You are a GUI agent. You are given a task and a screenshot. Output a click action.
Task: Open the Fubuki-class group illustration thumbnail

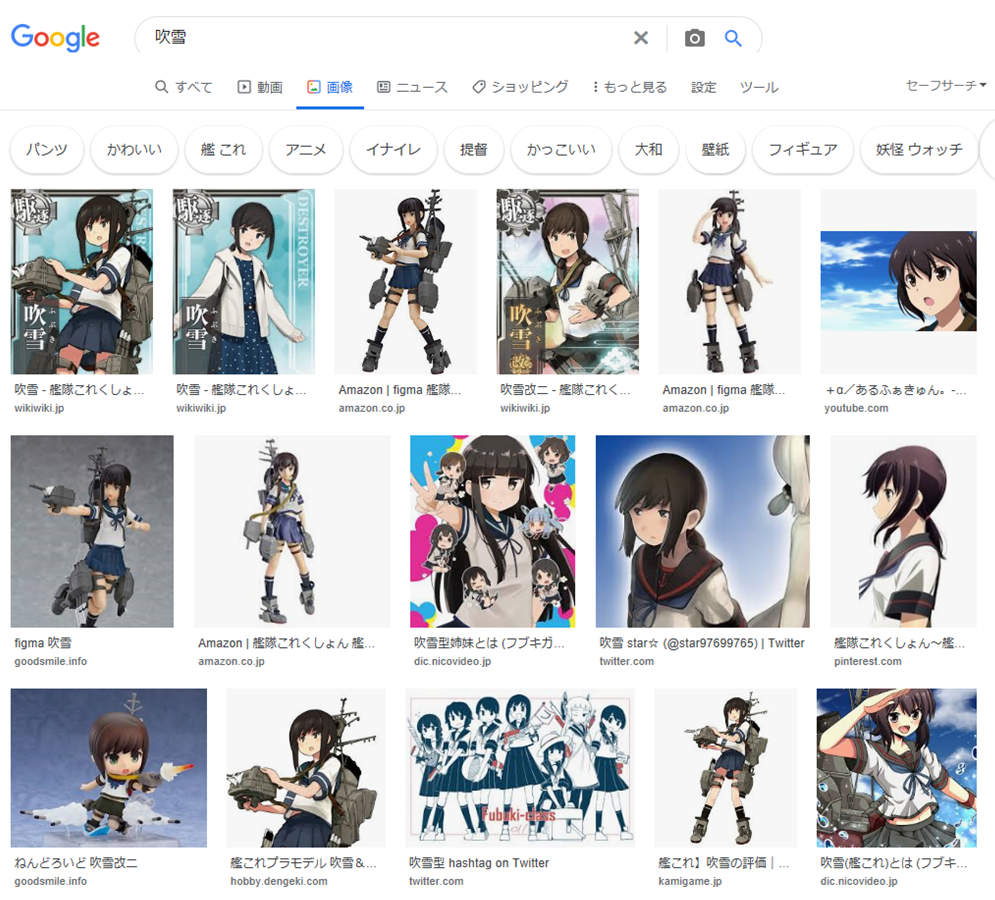(x=520, y=768)
